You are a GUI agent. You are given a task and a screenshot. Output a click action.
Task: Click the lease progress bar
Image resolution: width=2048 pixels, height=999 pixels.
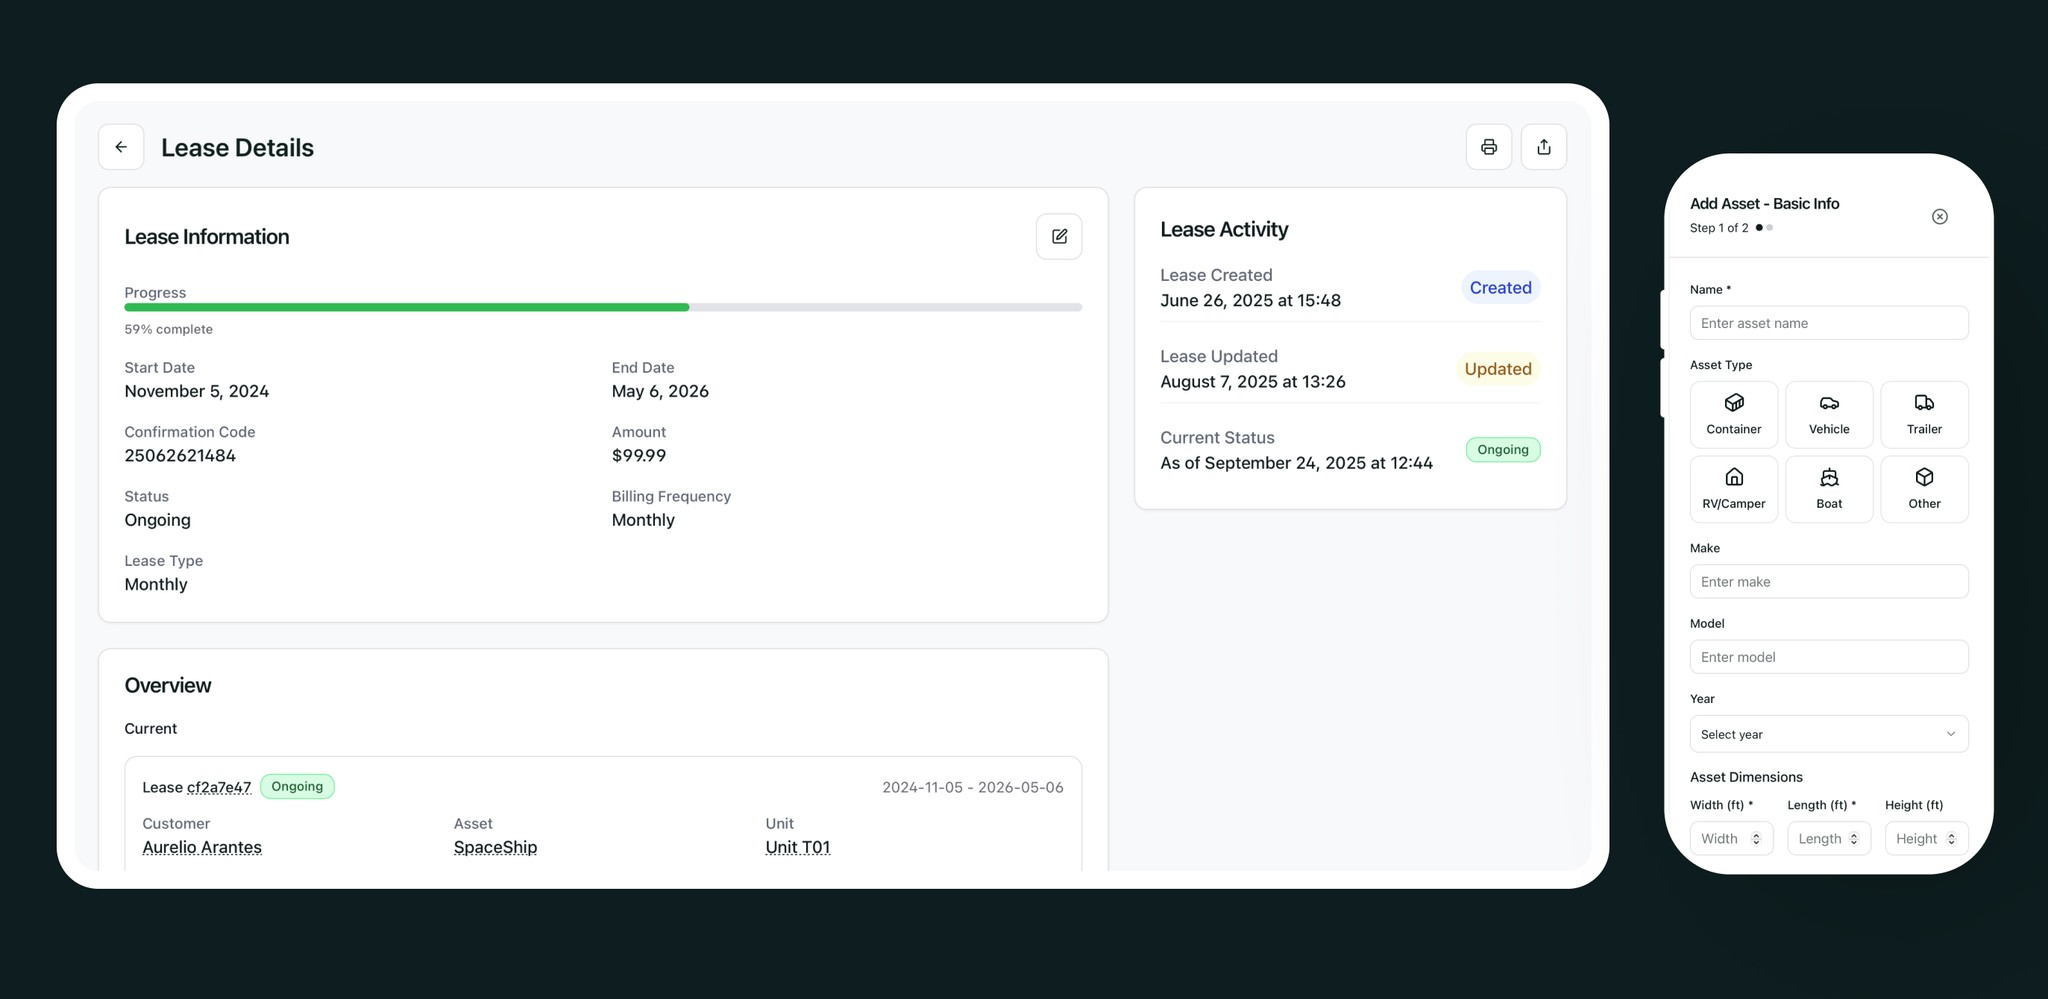[x=603, y=307]
